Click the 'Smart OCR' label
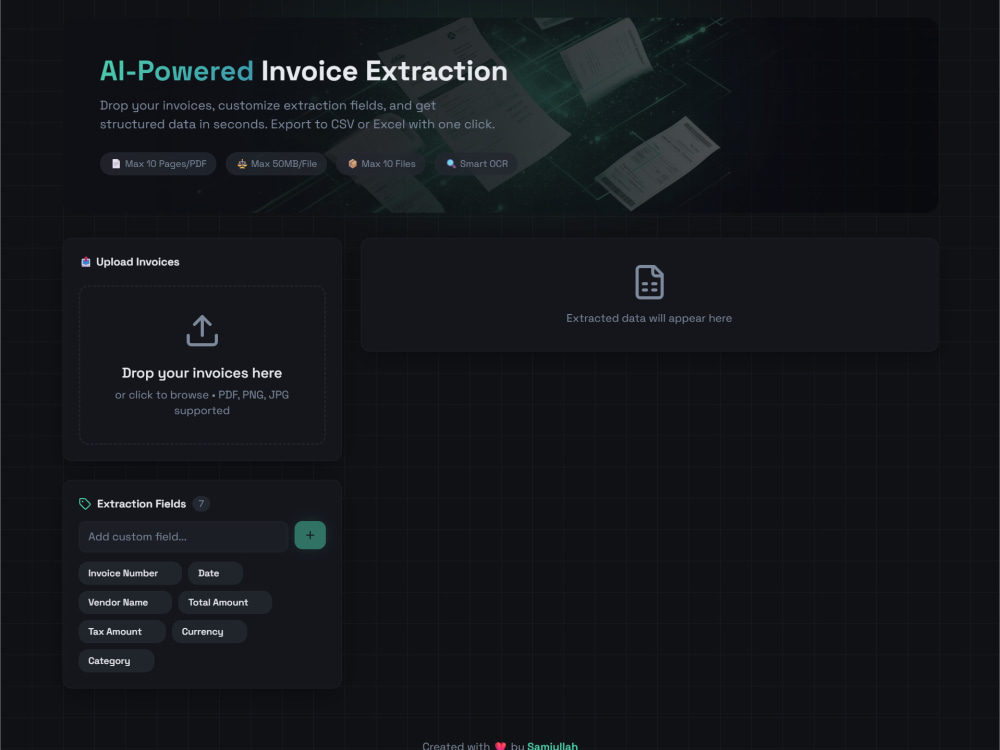1000x750 pixels. pos(484,164)
